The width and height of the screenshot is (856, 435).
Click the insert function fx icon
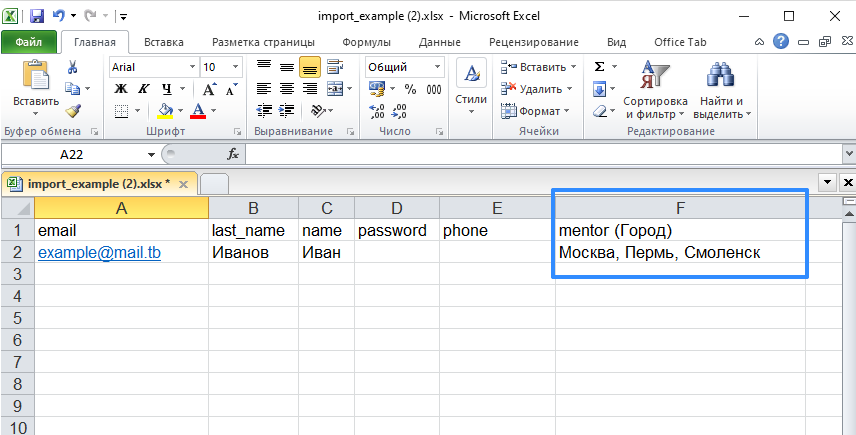point(233,154)
